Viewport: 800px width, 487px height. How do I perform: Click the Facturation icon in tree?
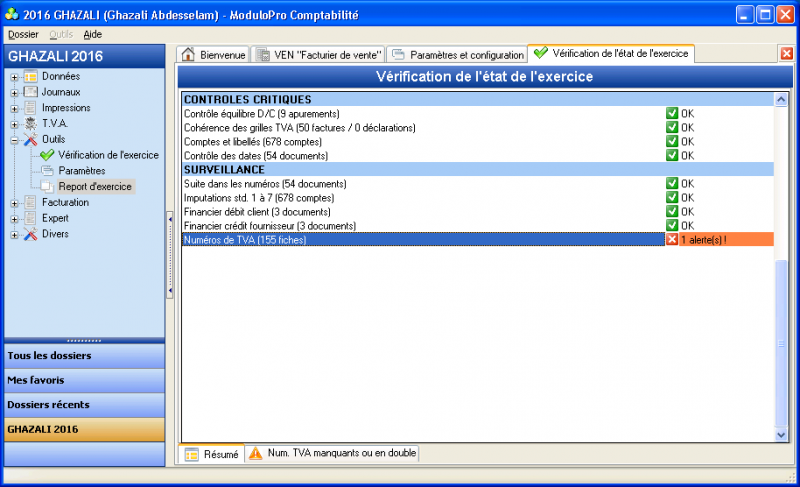tap(31, 202)
